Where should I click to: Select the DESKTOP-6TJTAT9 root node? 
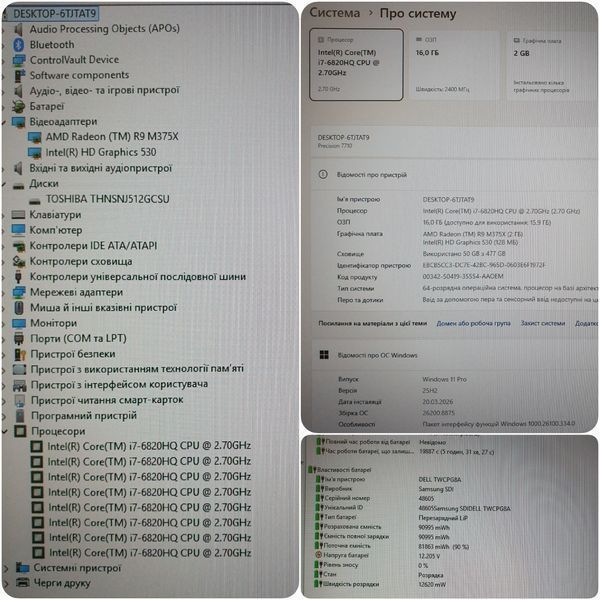pos(54,14)
